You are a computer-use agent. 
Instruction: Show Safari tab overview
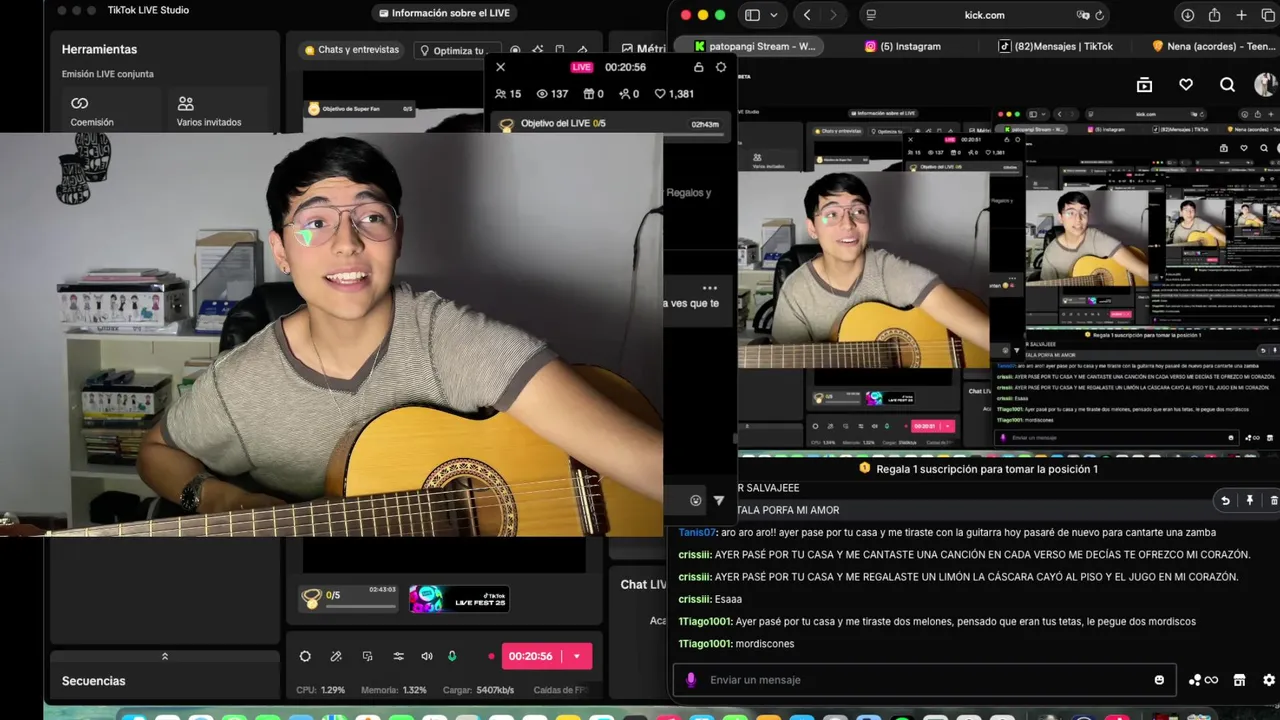point(1267,15)
